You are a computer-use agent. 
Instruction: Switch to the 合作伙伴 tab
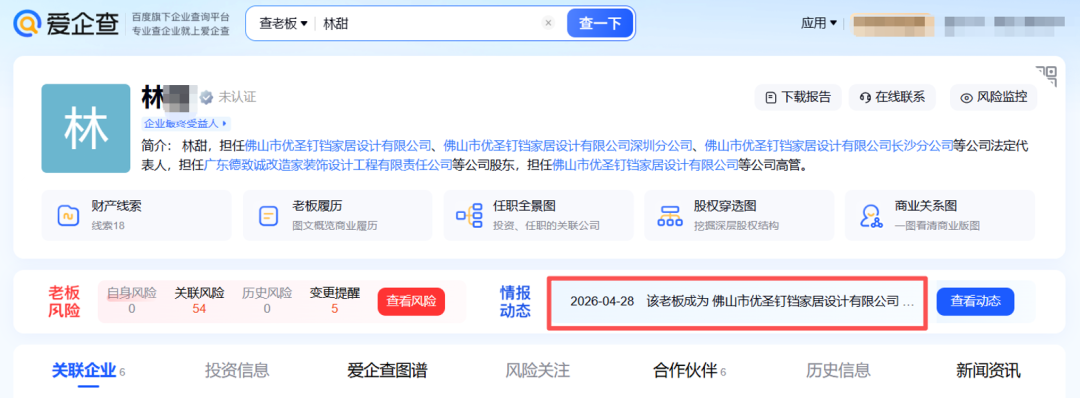pyautogui.click(x=689, y=370)
